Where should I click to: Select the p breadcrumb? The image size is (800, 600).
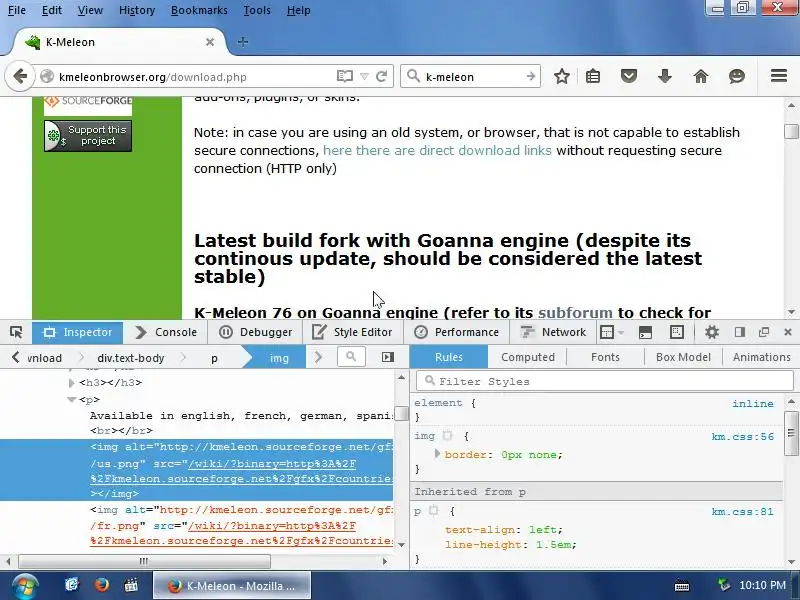click(214, 358)
